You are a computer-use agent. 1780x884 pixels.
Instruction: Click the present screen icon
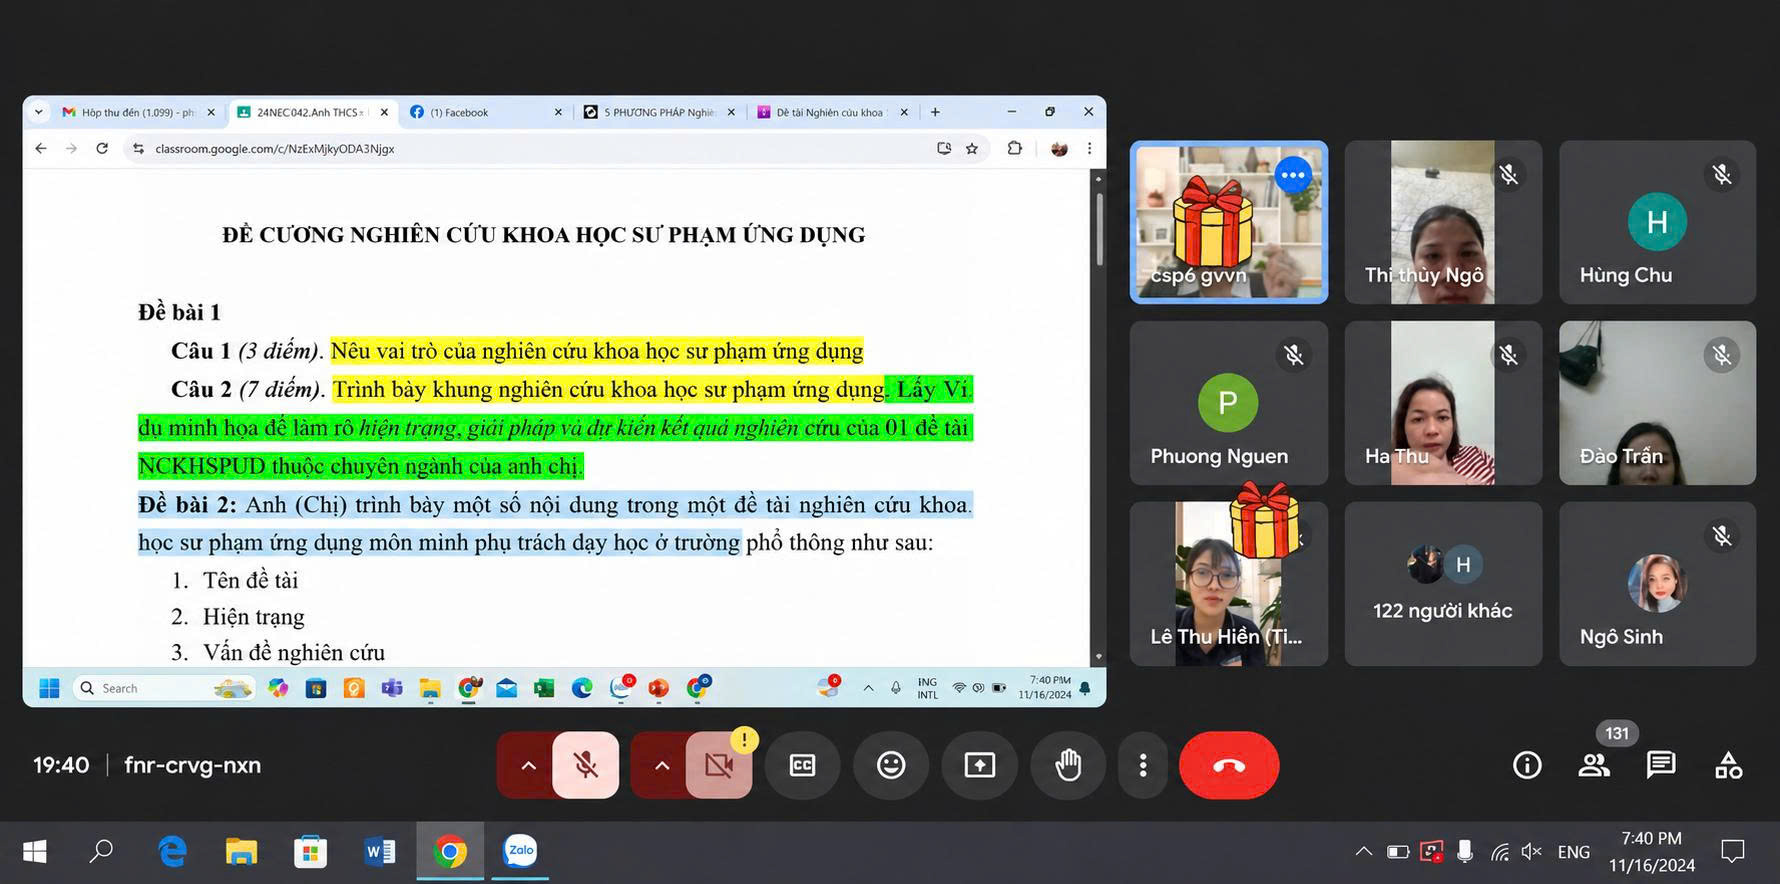[x=979, y=765]
